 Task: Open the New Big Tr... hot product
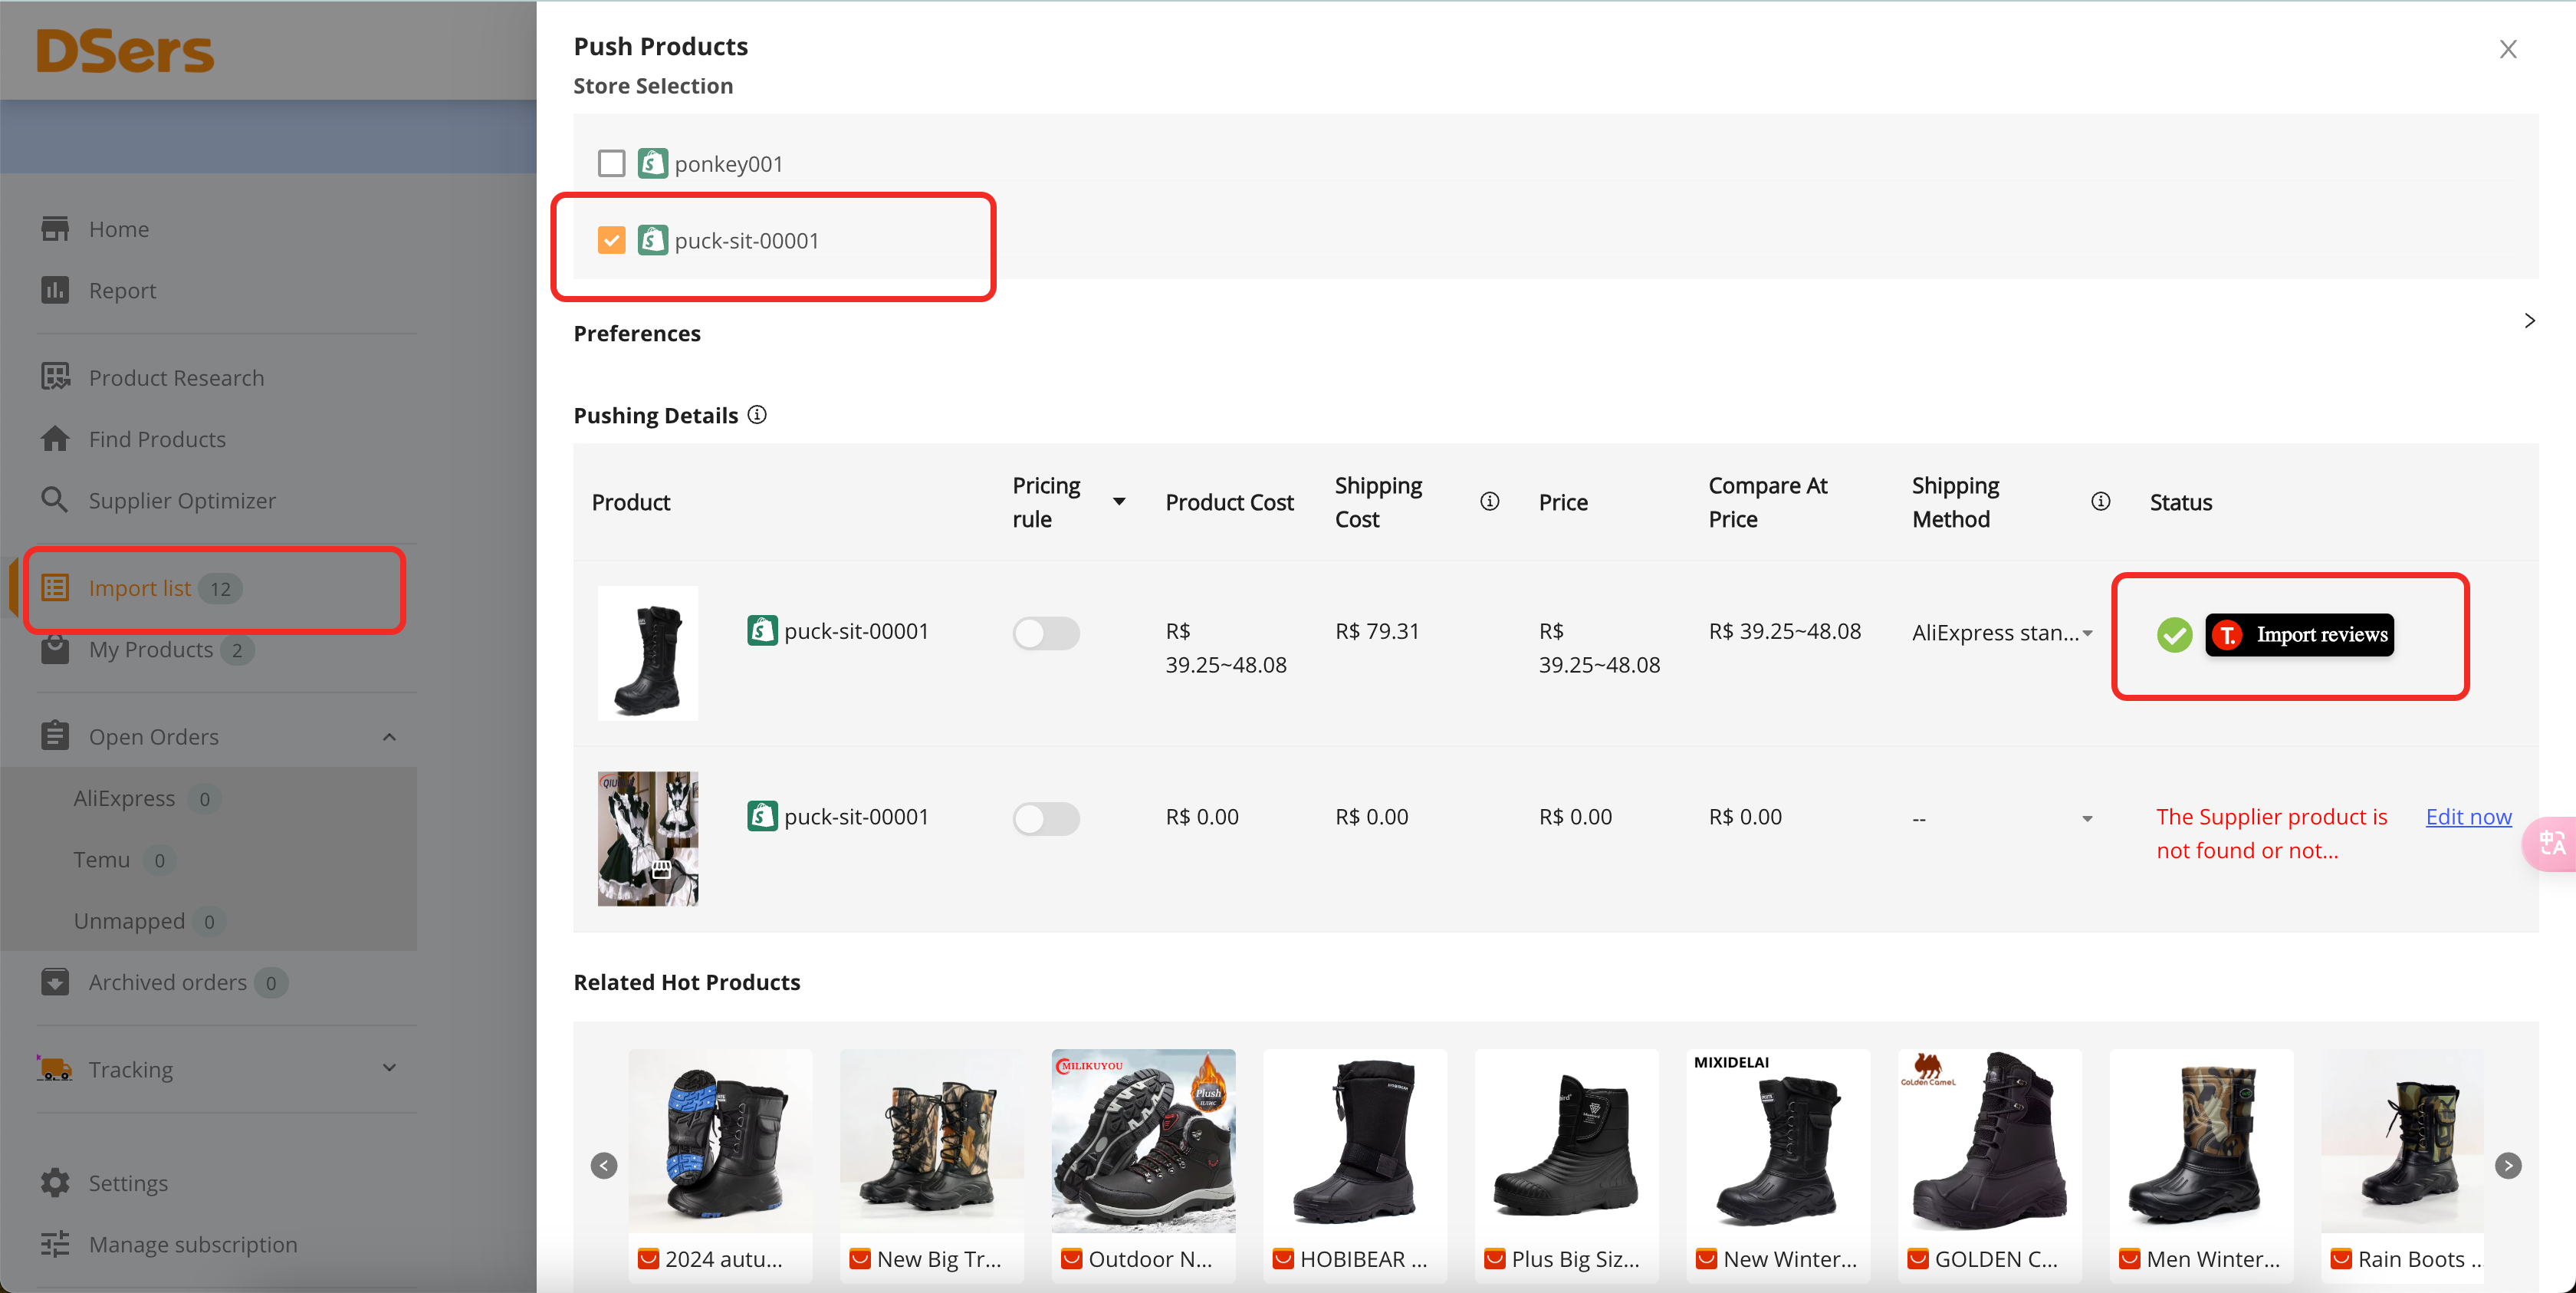(x=932, y=1166)
